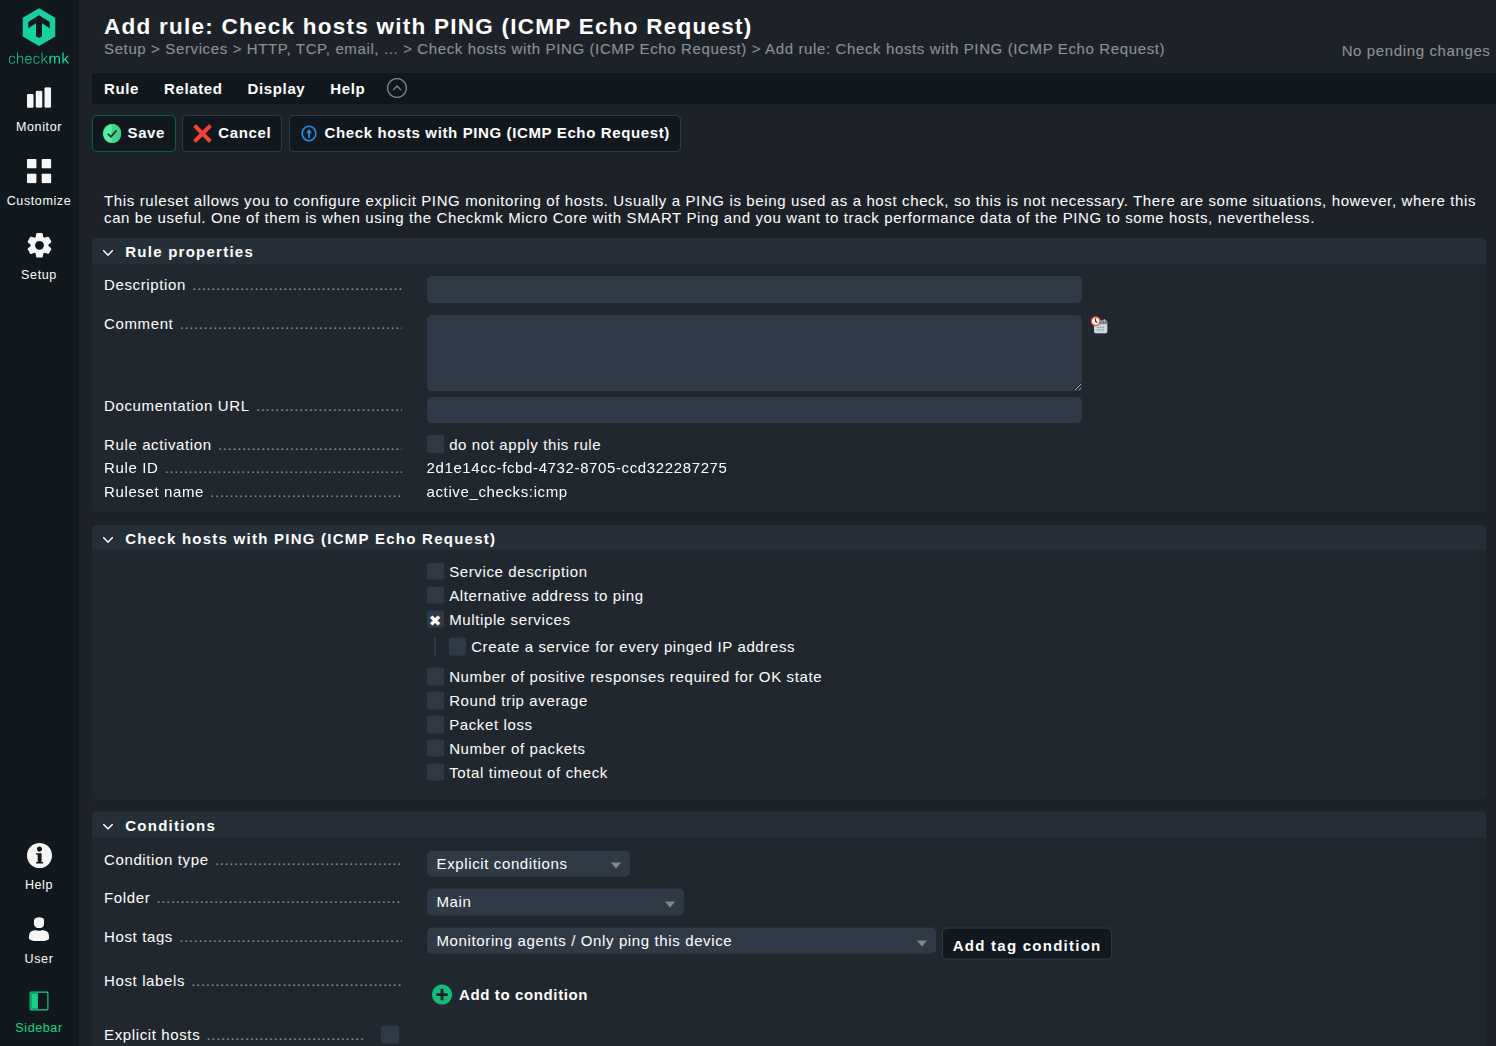Image resolution: width=1496 pixels, height=1046 pixels.
Task: Click the Cancel button label
Action: (x=244, y=133)
